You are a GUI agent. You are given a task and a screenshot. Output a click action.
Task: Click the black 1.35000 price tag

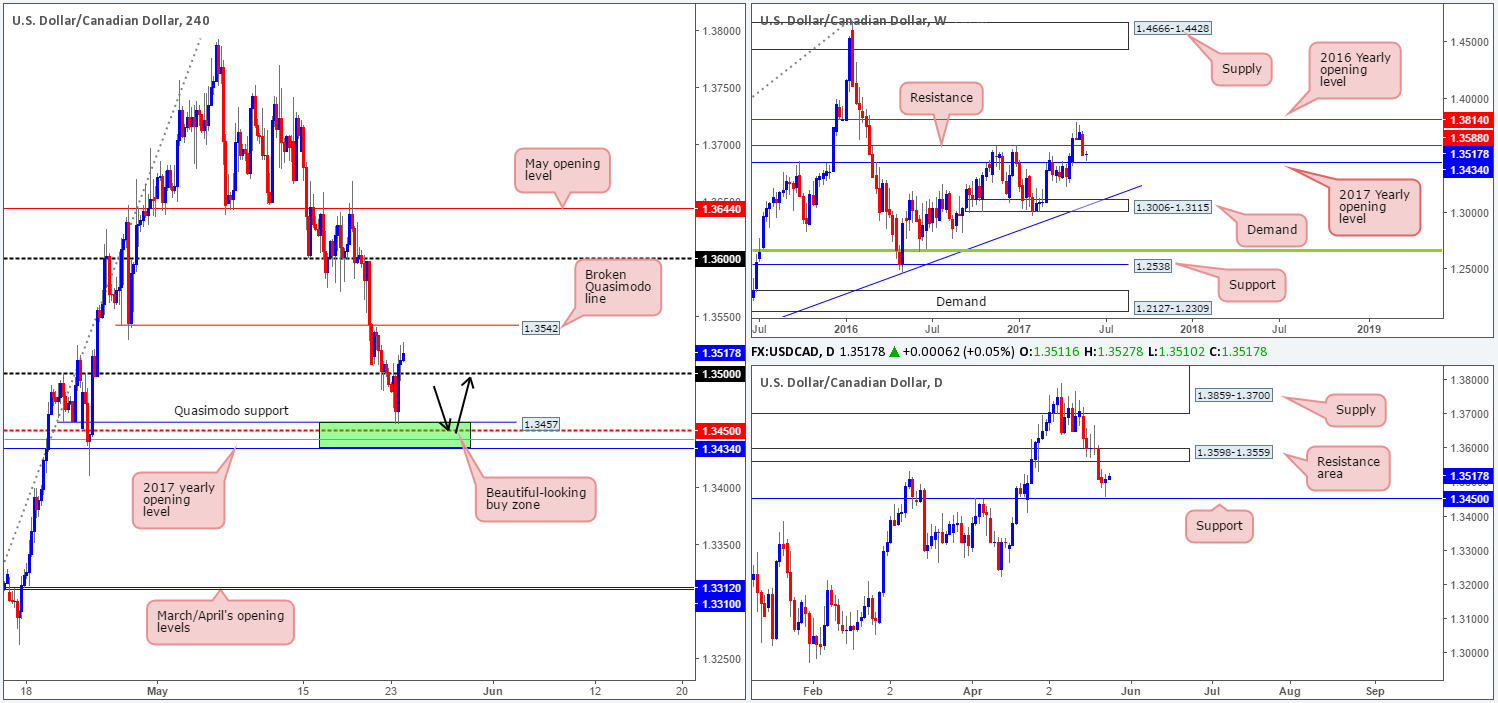coord(718,374)
